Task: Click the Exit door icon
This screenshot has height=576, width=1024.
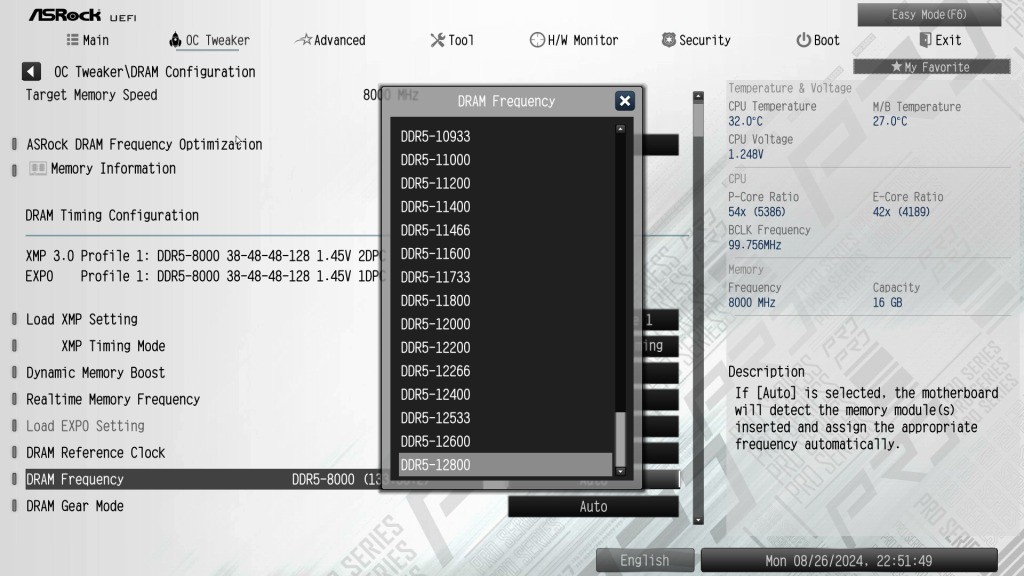Action: (925, 40)
